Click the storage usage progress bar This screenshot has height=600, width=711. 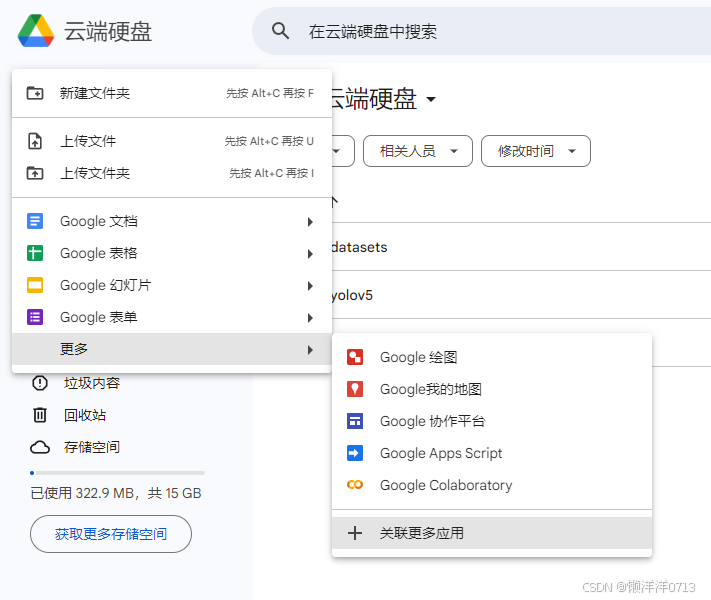tap(117, 473)
